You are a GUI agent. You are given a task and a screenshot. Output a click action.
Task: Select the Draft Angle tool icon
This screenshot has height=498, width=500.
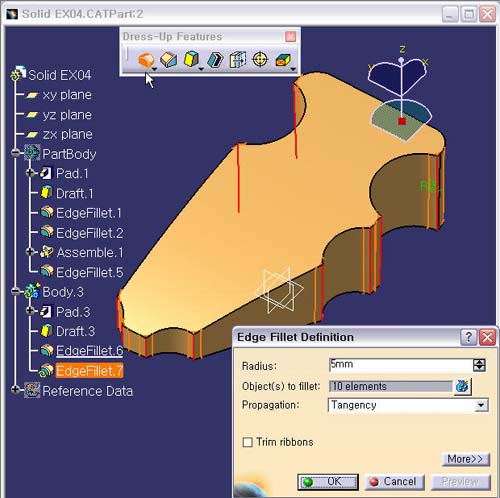191,60
